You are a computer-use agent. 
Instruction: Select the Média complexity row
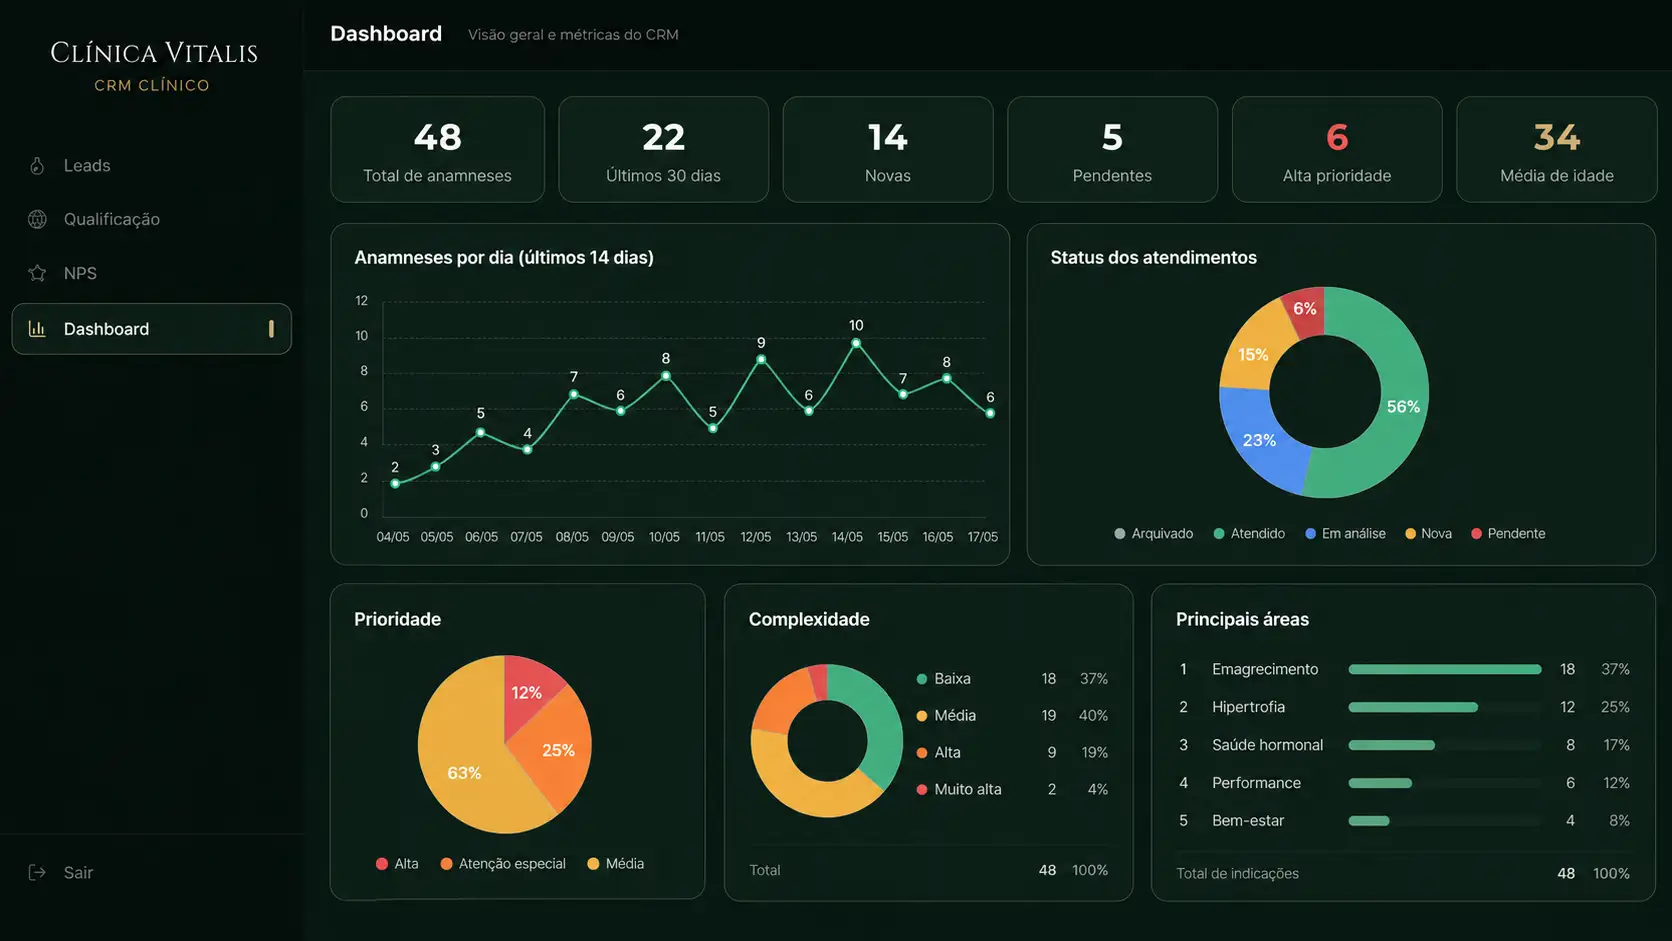click(1012, 716)
